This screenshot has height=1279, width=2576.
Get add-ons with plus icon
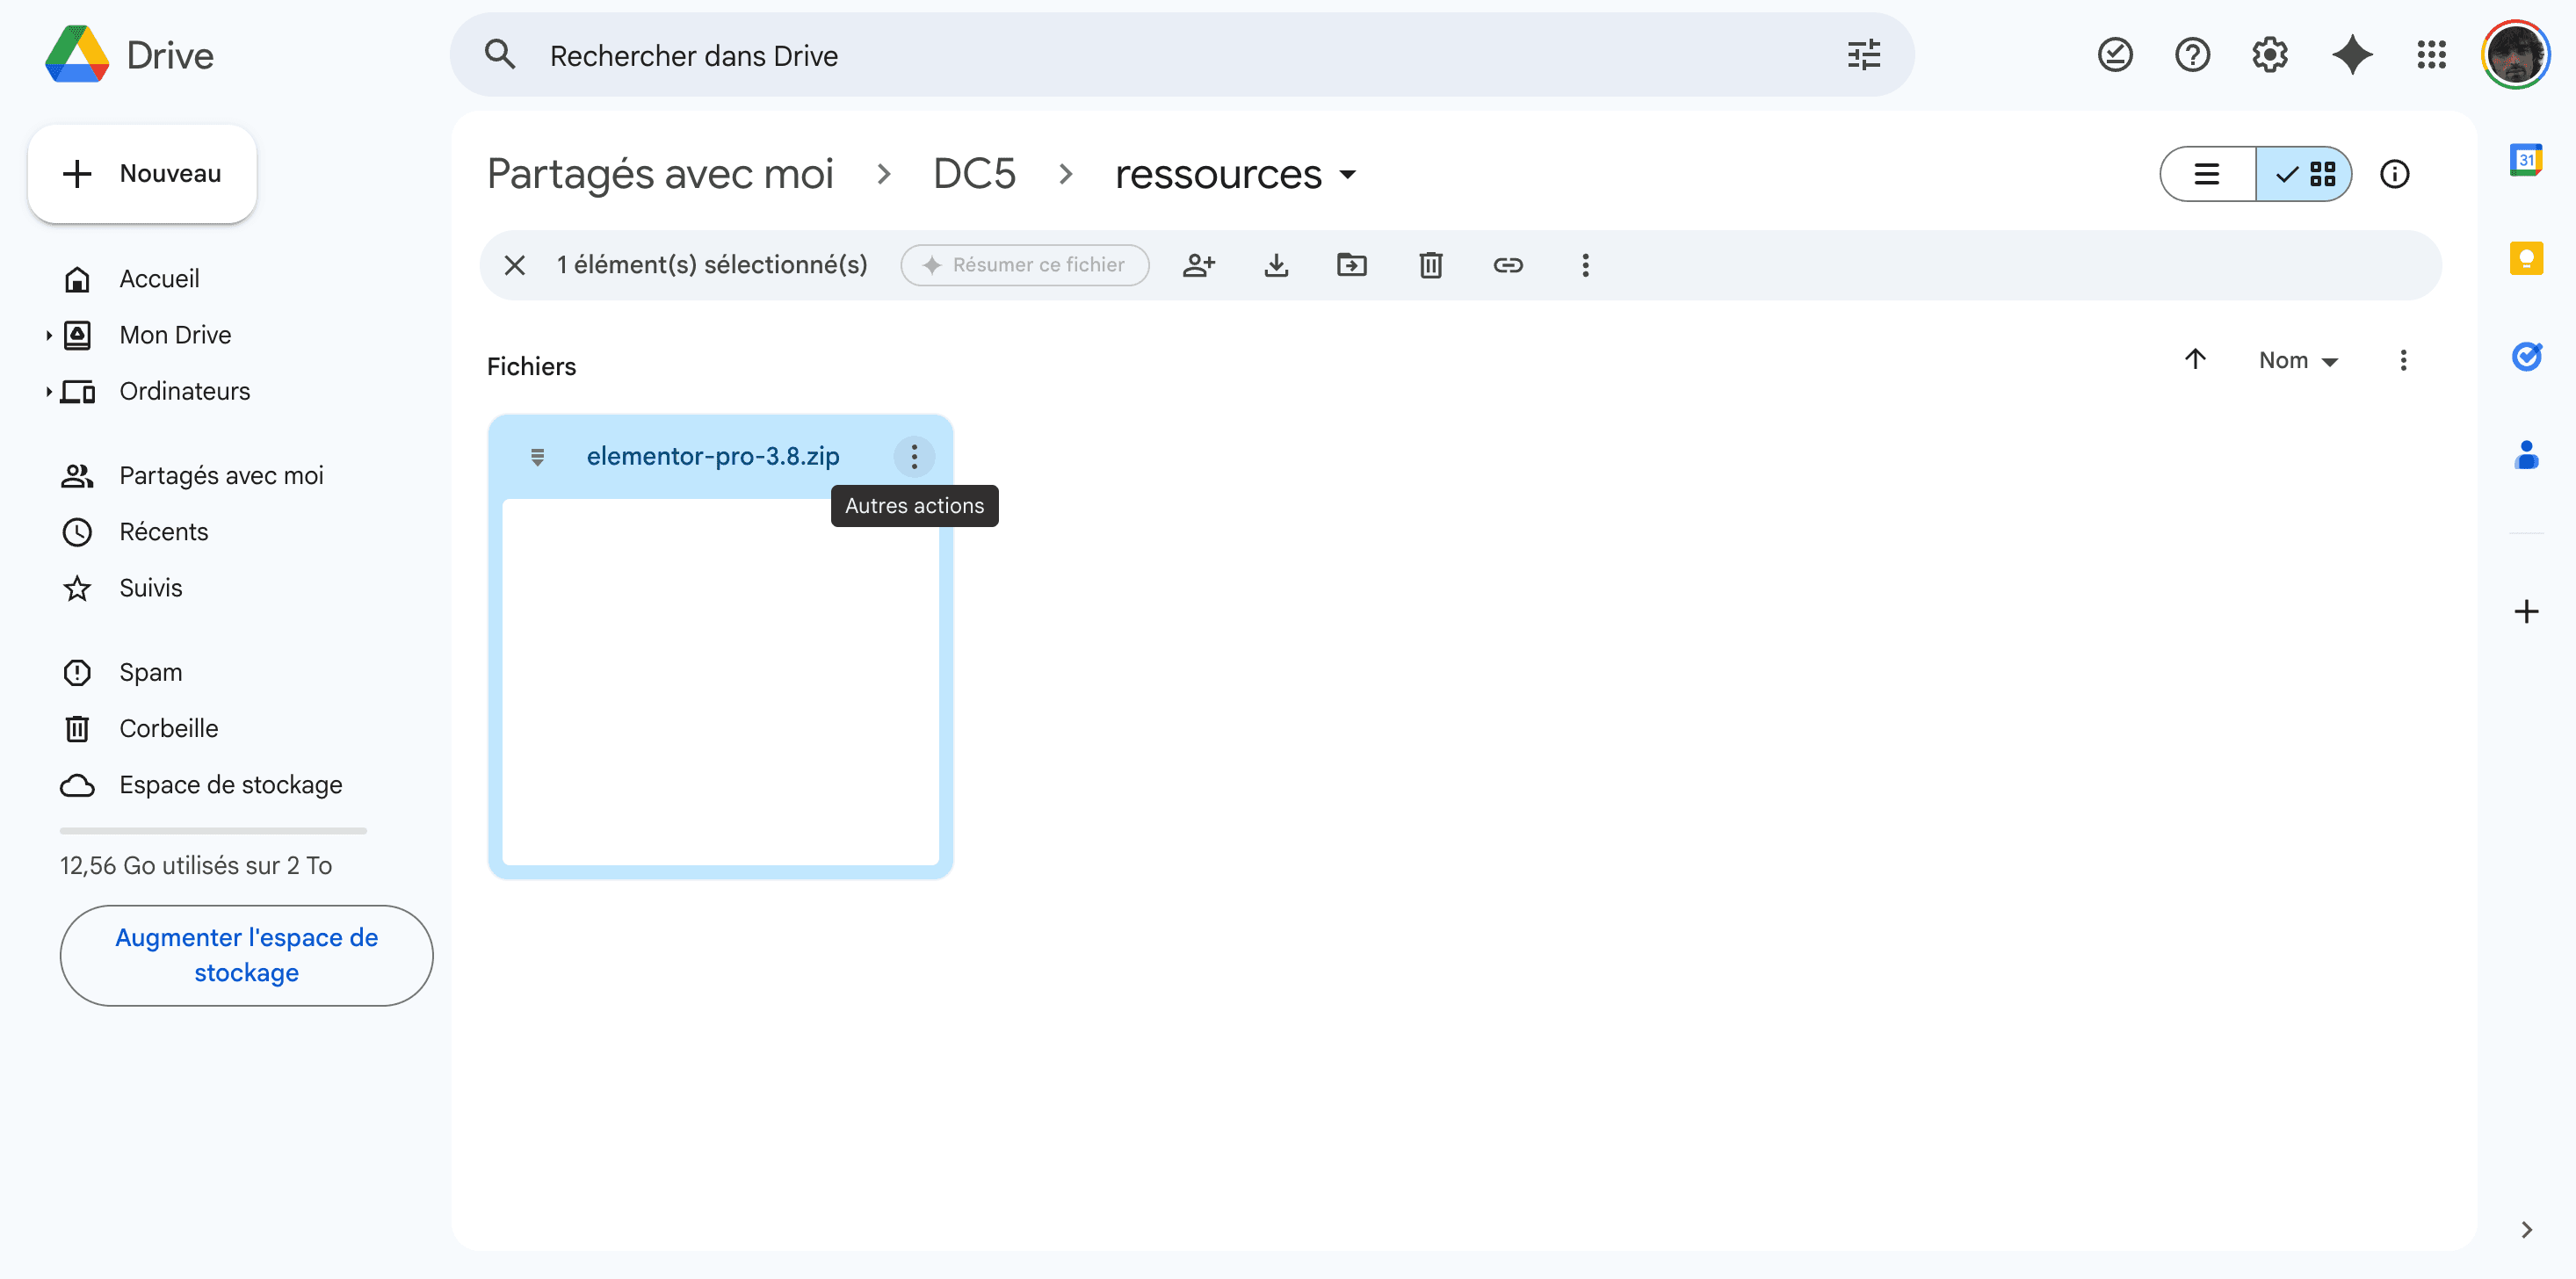tap(2526, 611)
